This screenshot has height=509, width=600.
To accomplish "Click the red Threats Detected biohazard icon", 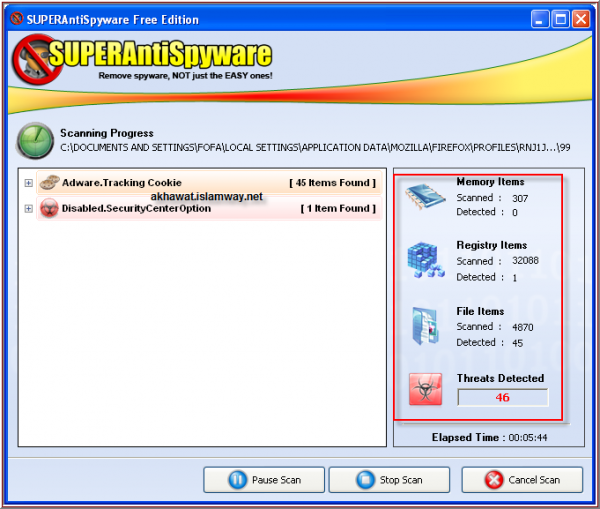I will coord(426,389).
